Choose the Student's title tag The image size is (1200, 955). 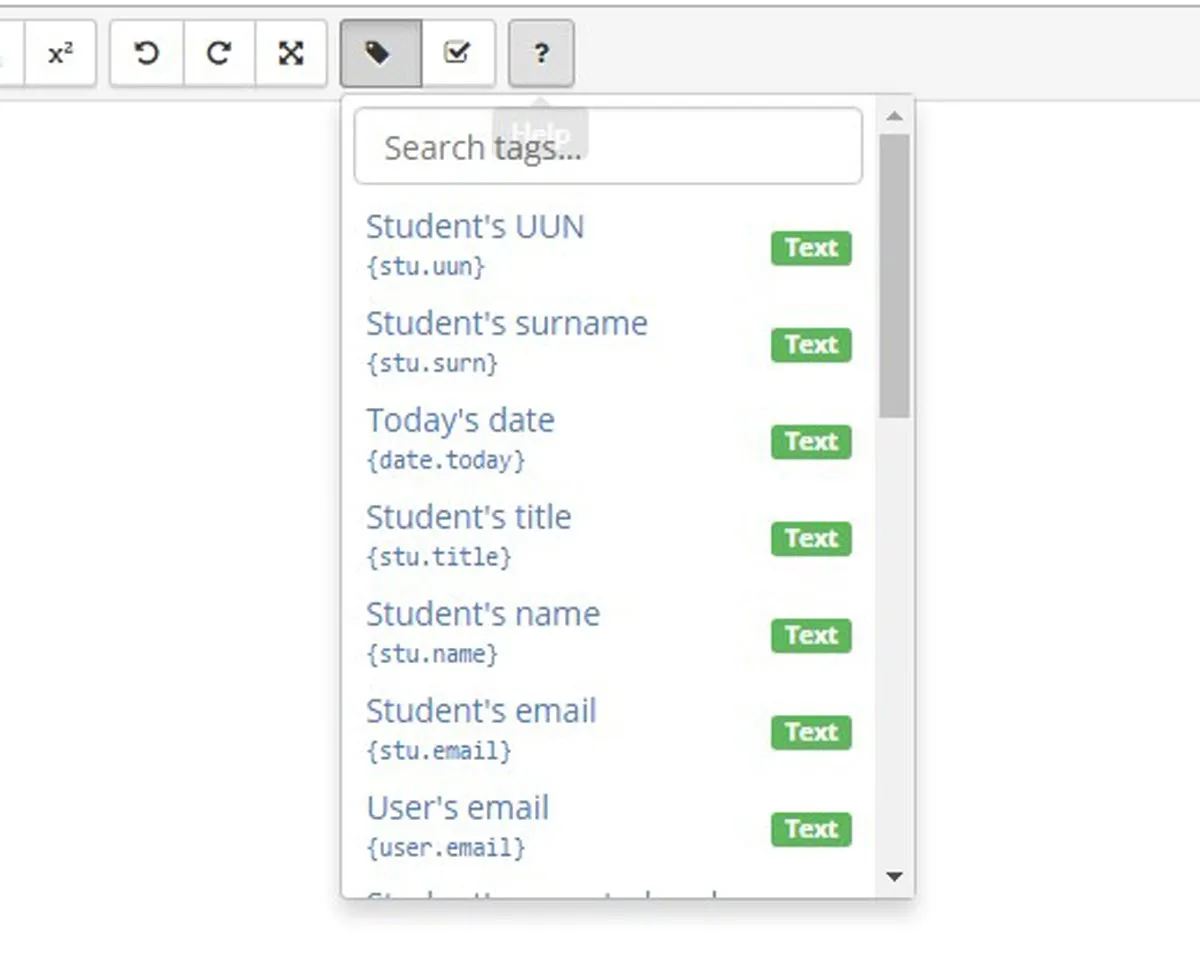click(x=469, y=517)
